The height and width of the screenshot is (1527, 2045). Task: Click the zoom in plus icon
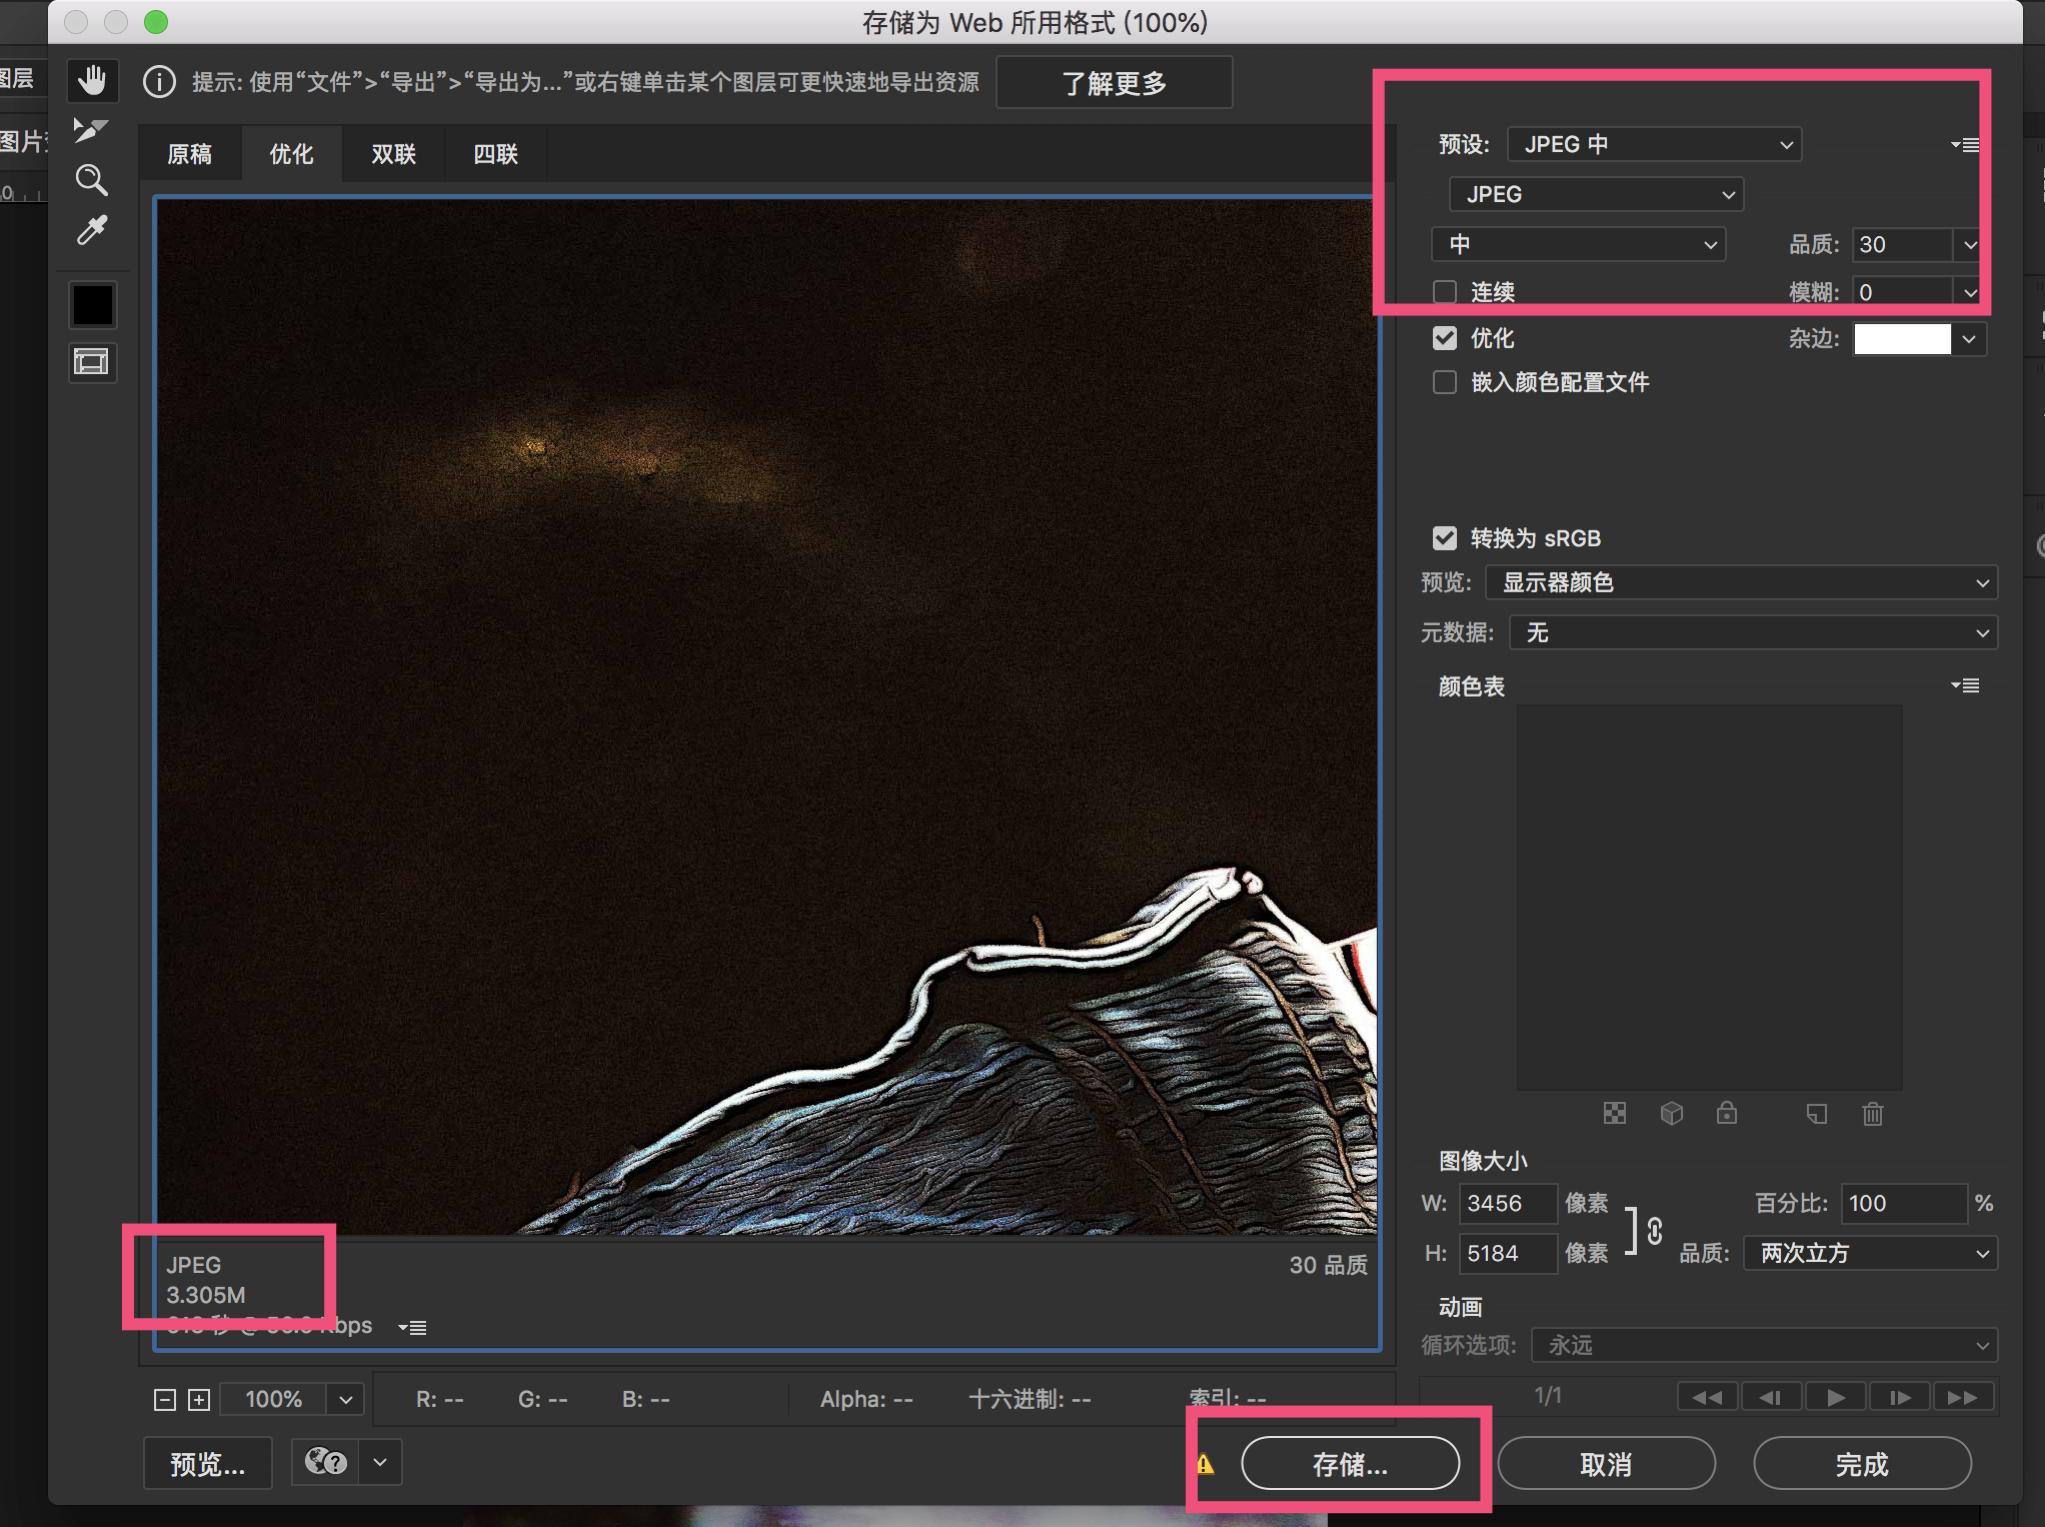coord(199,1400)
